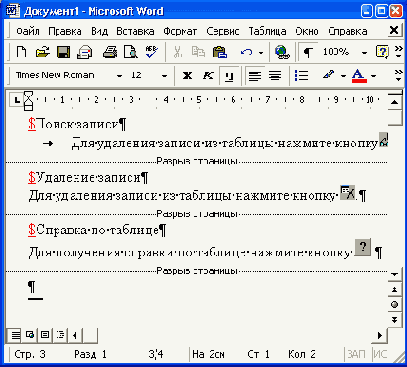Toggle ЗАП macro recording indicator
407x367 pixels.
[x=356, y=354]
